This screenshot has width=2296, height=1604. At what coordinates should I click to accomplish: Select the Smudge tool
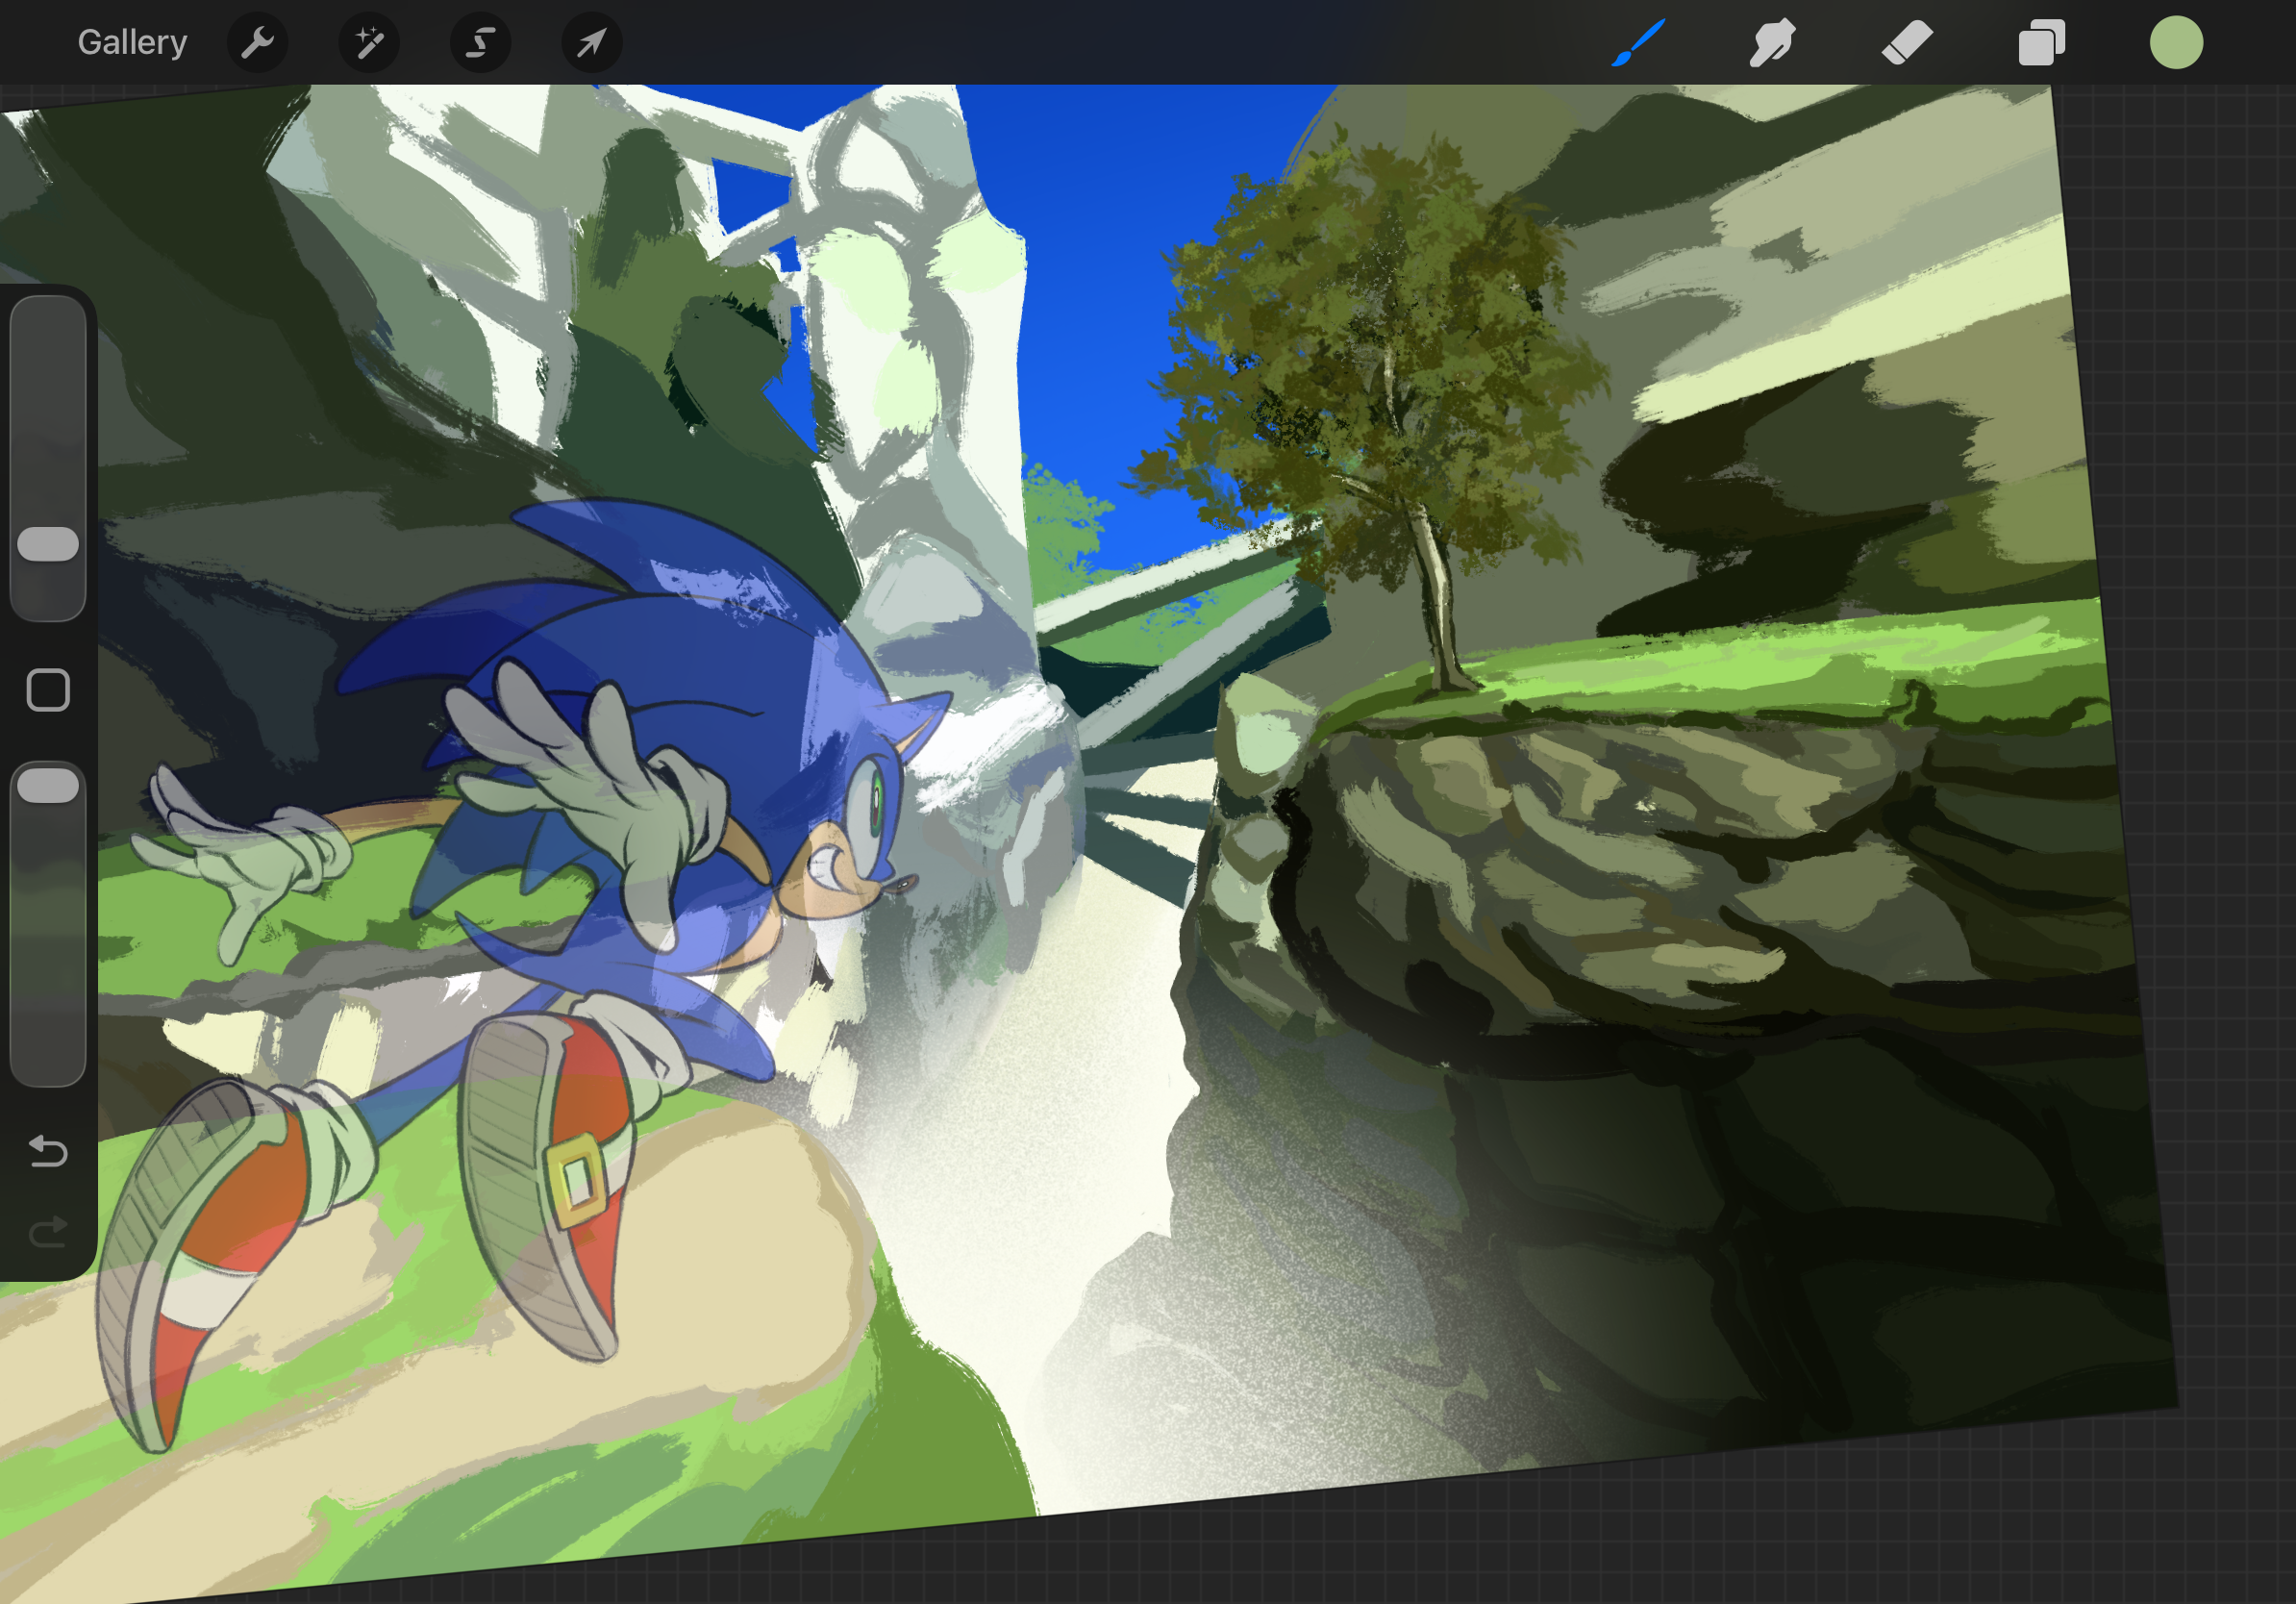click(1772, 43)
